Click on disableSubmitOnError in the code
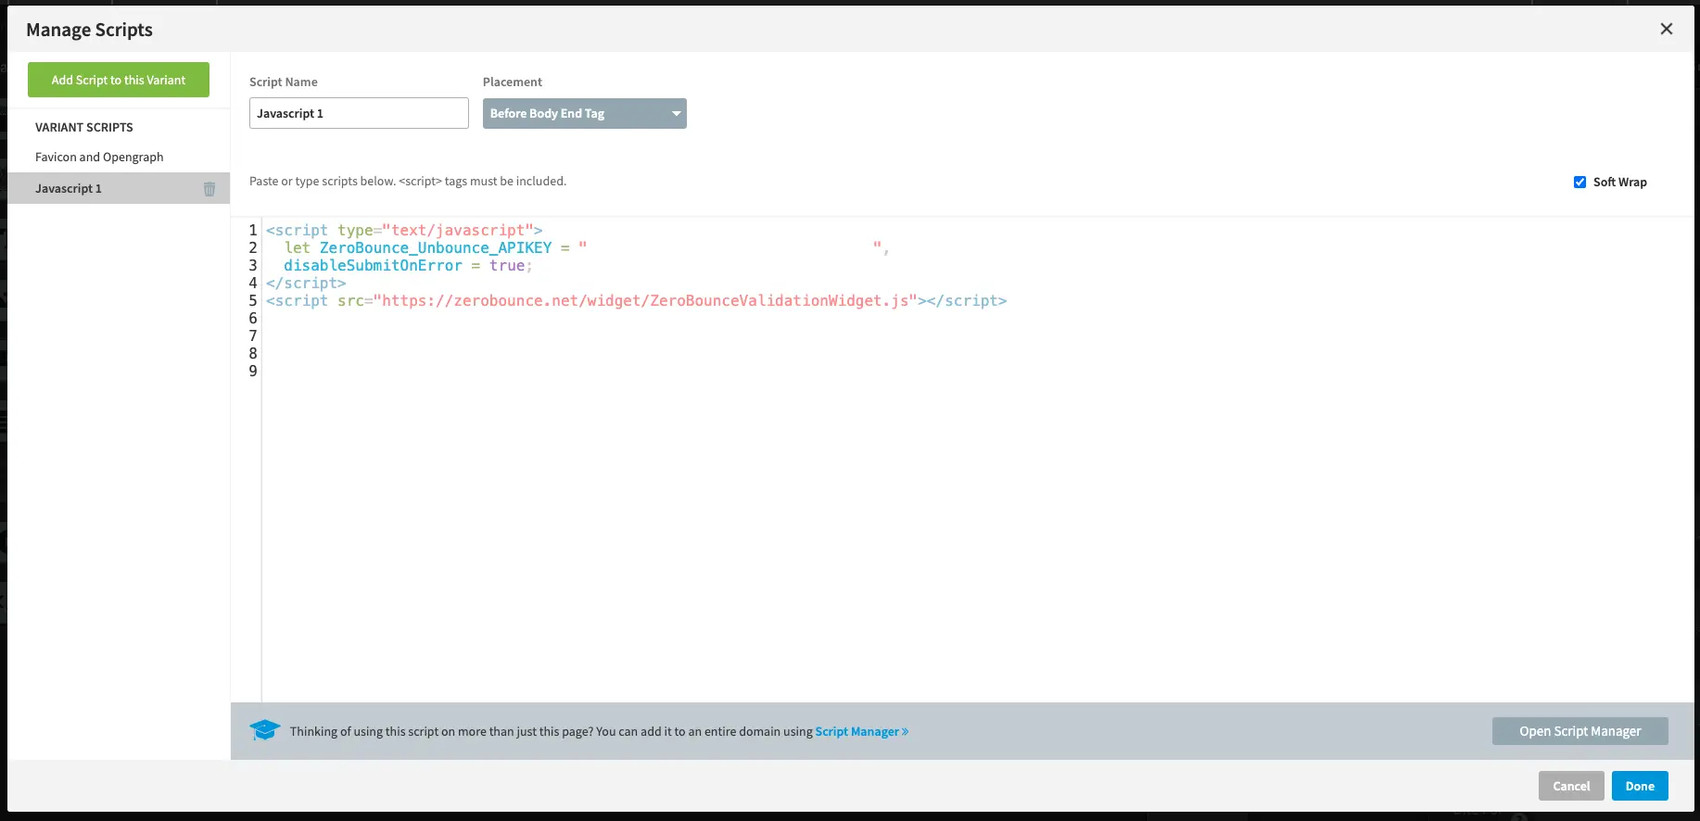This screenshot has width=1700, height=821. coord(372,266)
